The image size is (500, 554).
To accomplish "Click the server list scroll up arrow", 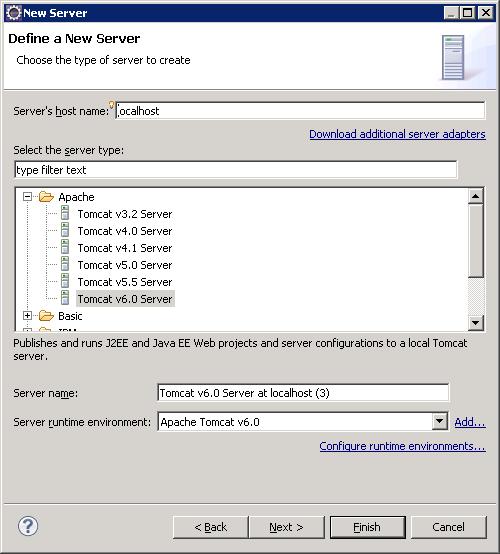I will tap(476, 196).
